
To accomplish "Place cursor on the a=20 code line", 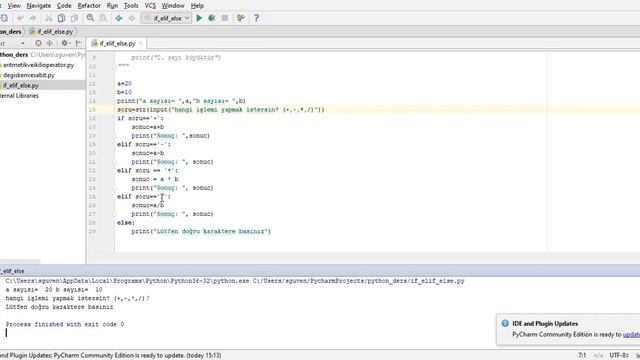I will point(124,84).
